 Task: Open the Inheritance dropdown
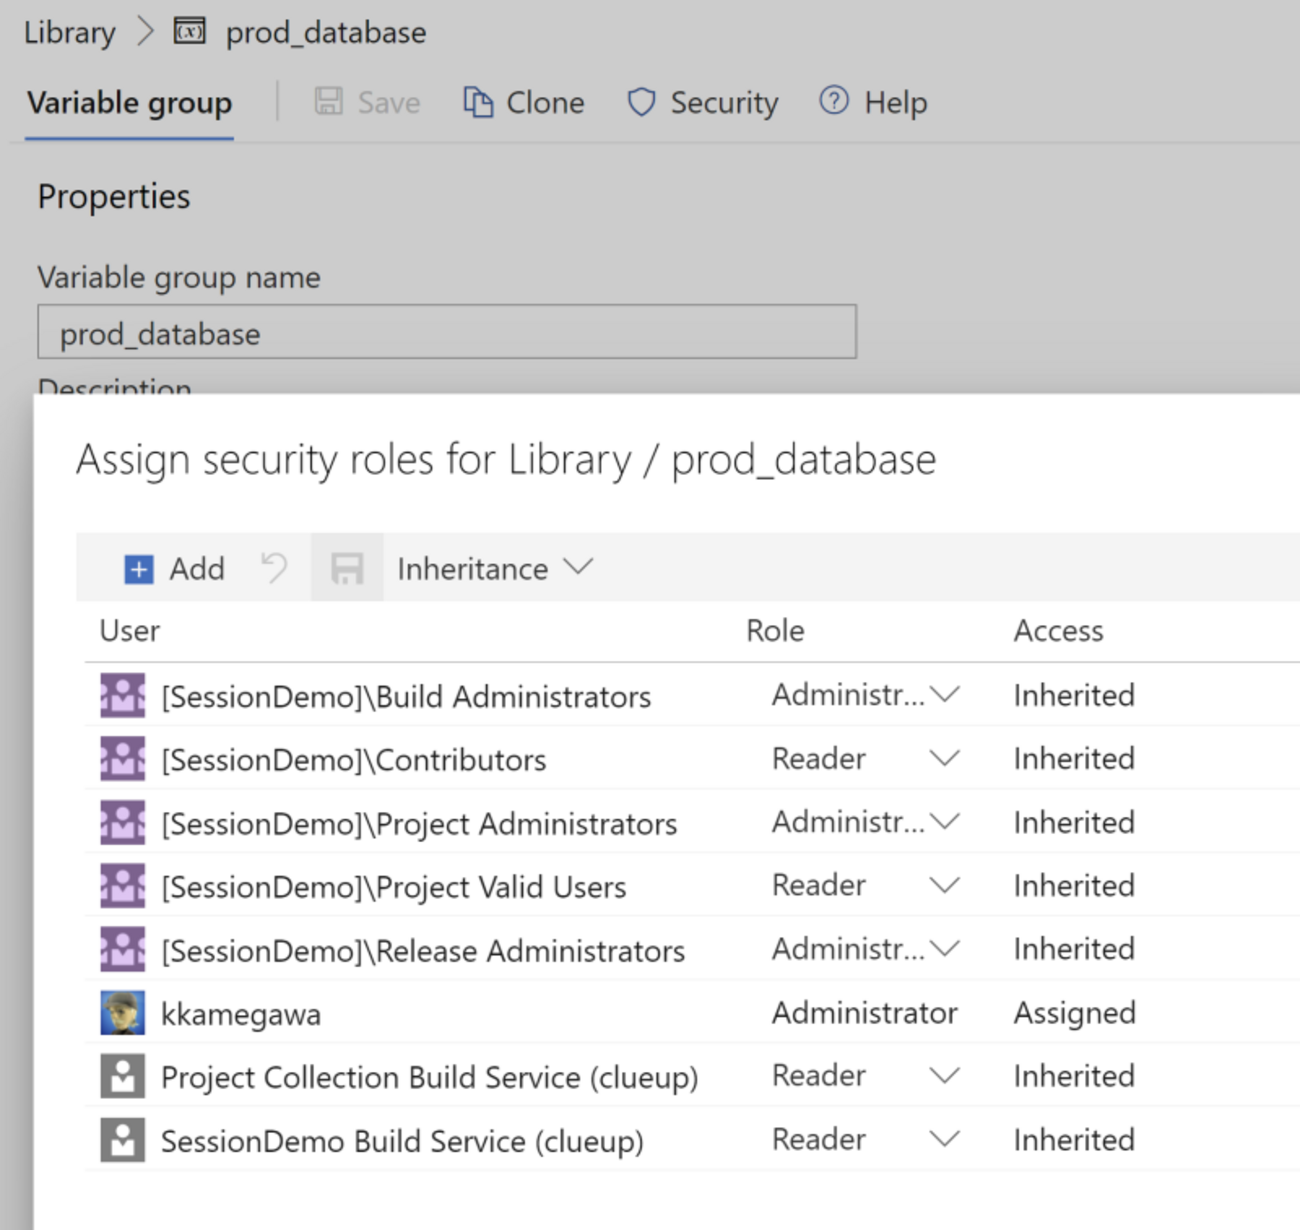(x=494, y=569)
